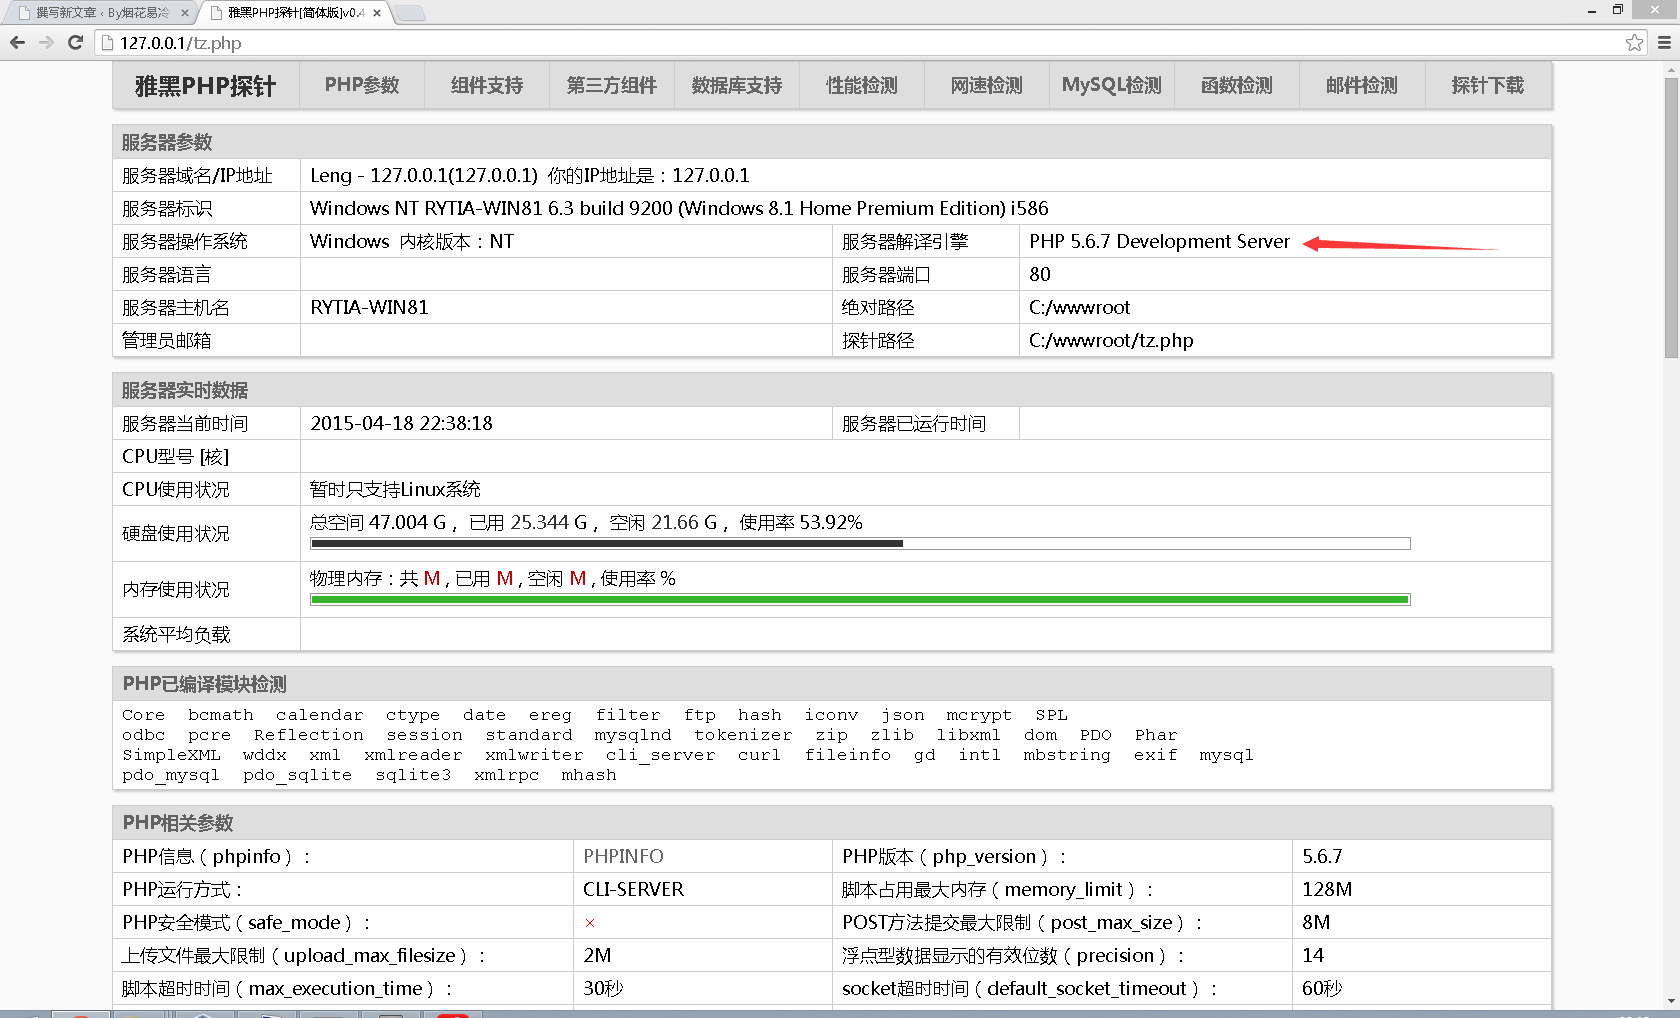Click the disk usage progress bar
This screenshot has width=1680, height=1018.
click(860, 544)
